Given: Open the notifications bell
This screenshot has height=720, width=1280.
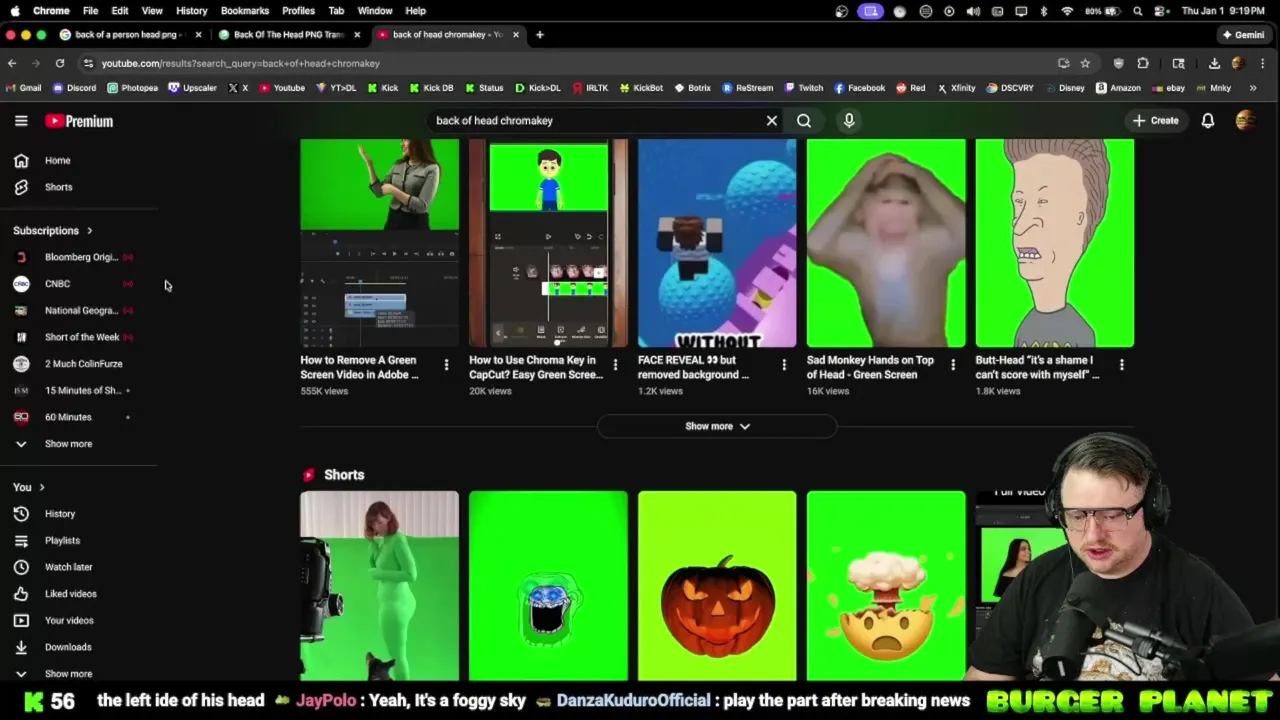Looking at the screenshot, I should (x=1208, y=121).
